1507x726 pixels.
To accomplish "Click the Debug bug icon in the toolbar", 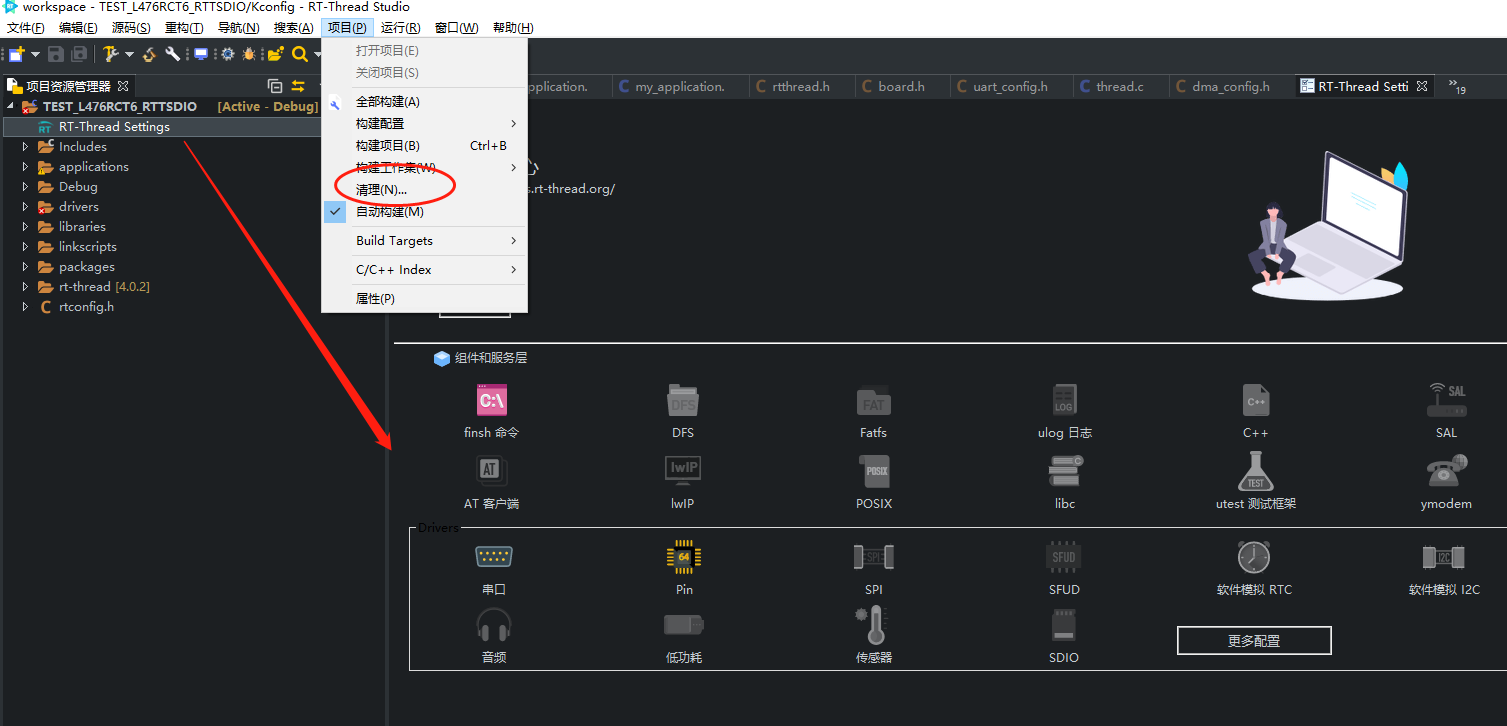I will (x=248, y=54).
